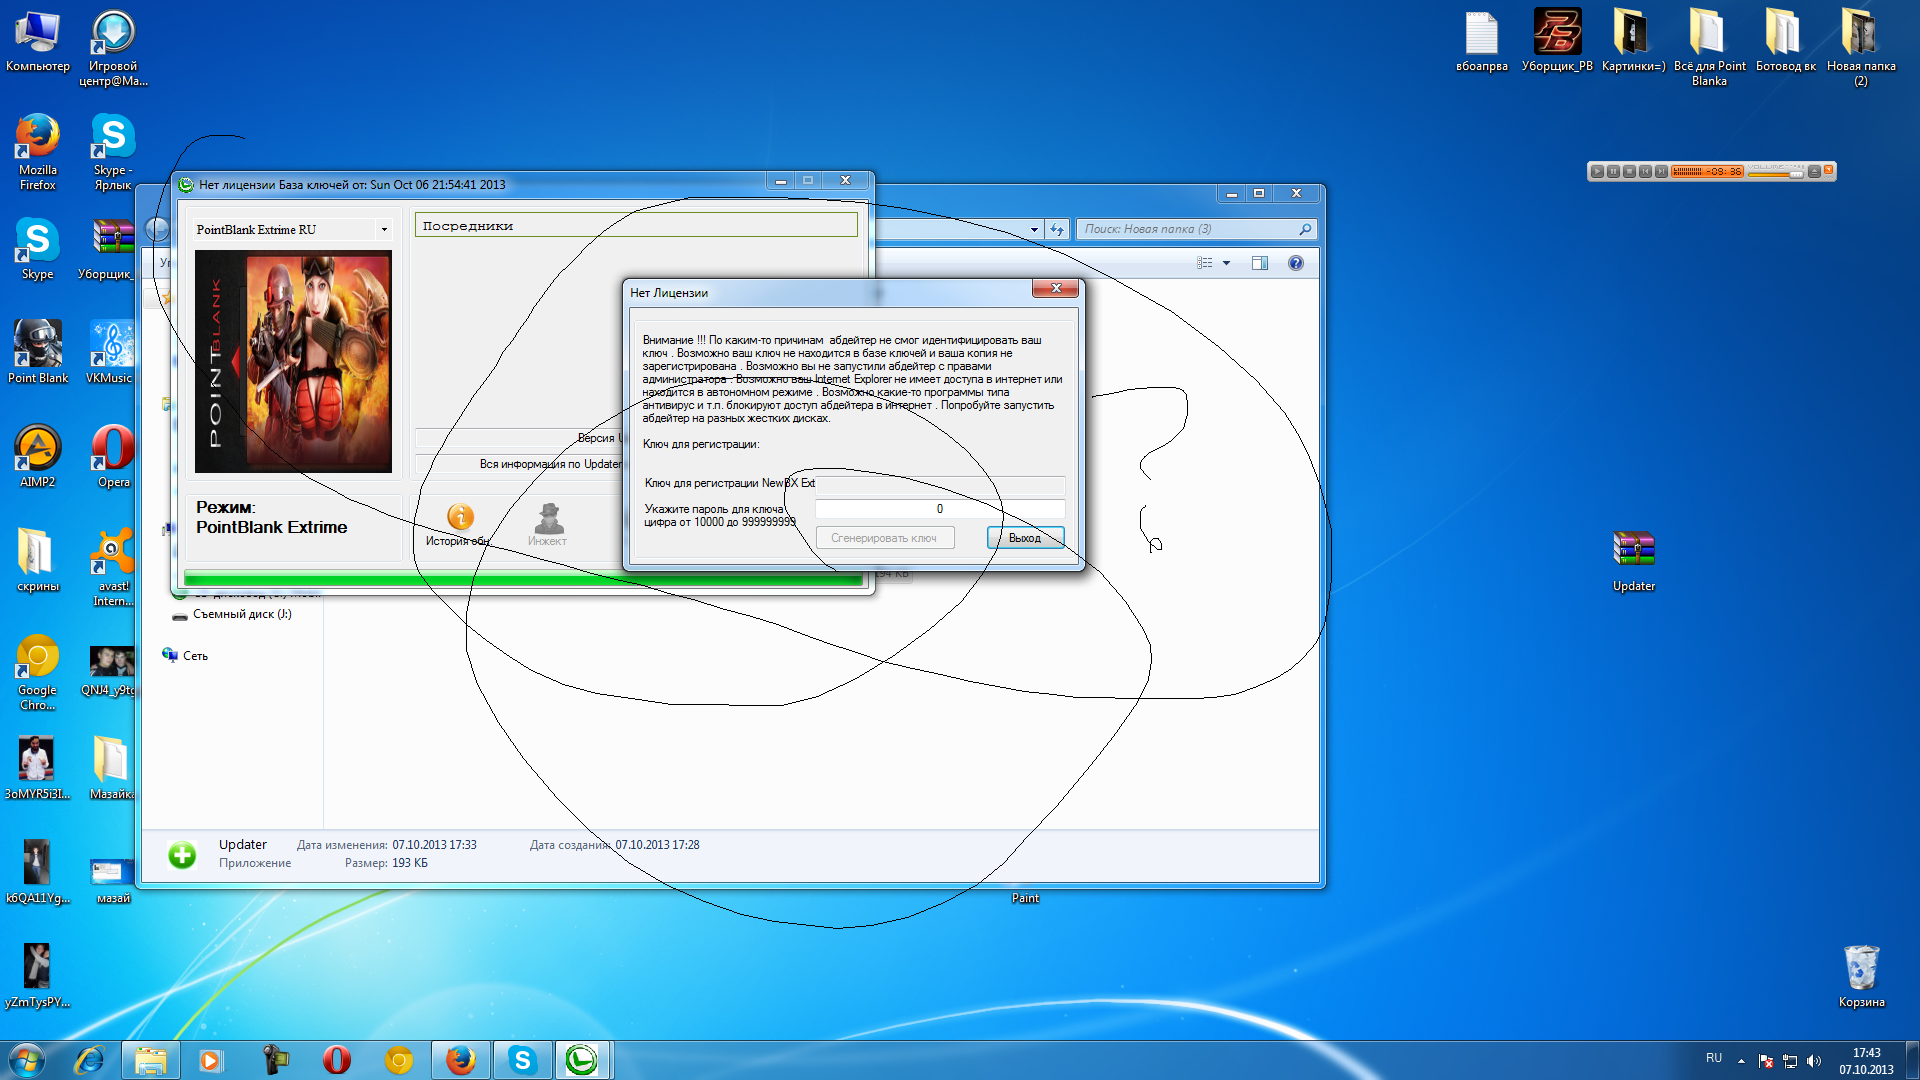This screenshot has height=1080, width=1920.
Task: Click the eject button in AIMP mini player
Action: [1814, 172]
